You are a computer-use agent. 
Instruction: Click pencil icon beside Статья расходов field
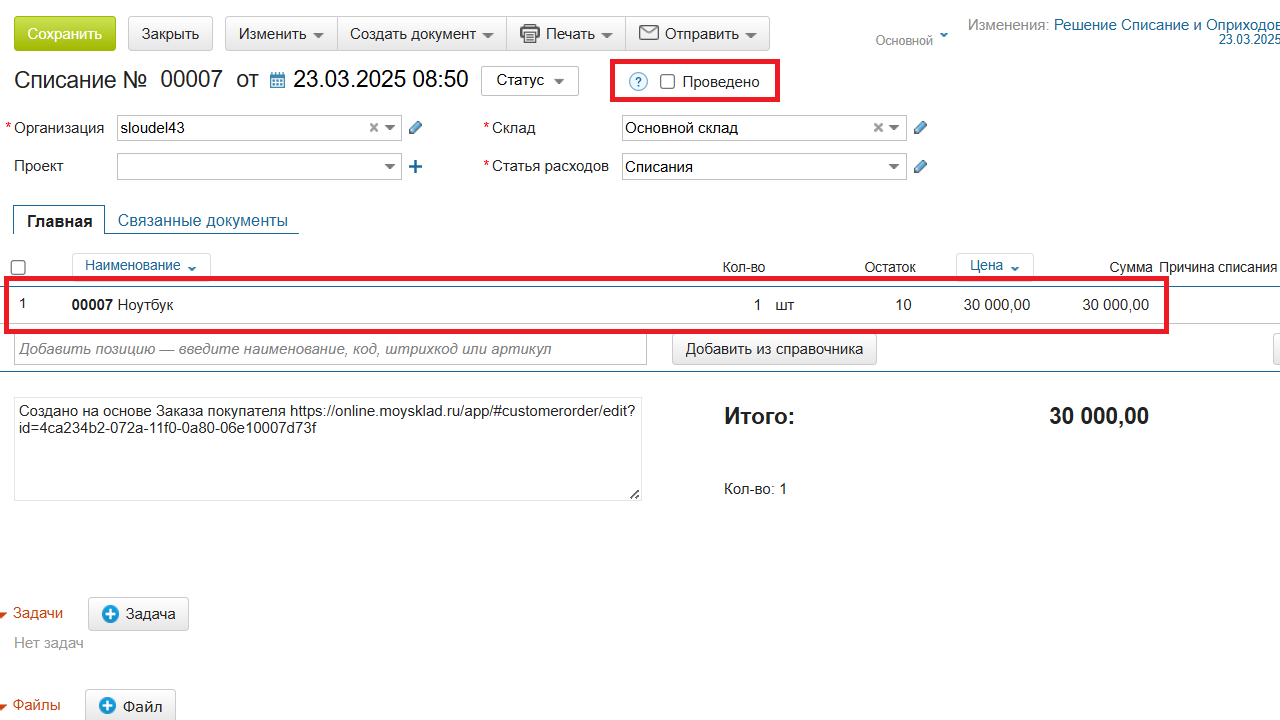(921, 167)
